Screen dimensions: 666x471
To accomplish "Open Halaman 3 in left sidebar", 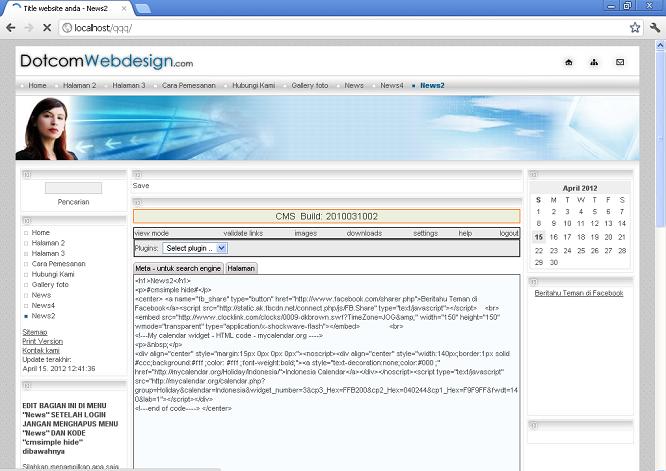I will (x=48, y=254).
